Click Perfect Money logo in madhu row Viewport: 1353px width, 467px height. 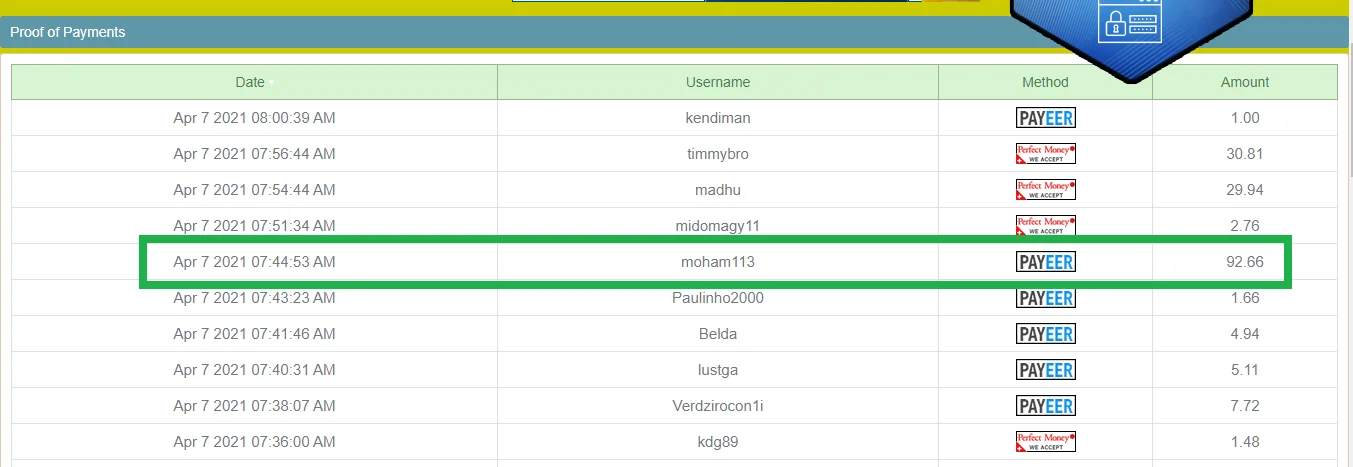point(1045,190)
